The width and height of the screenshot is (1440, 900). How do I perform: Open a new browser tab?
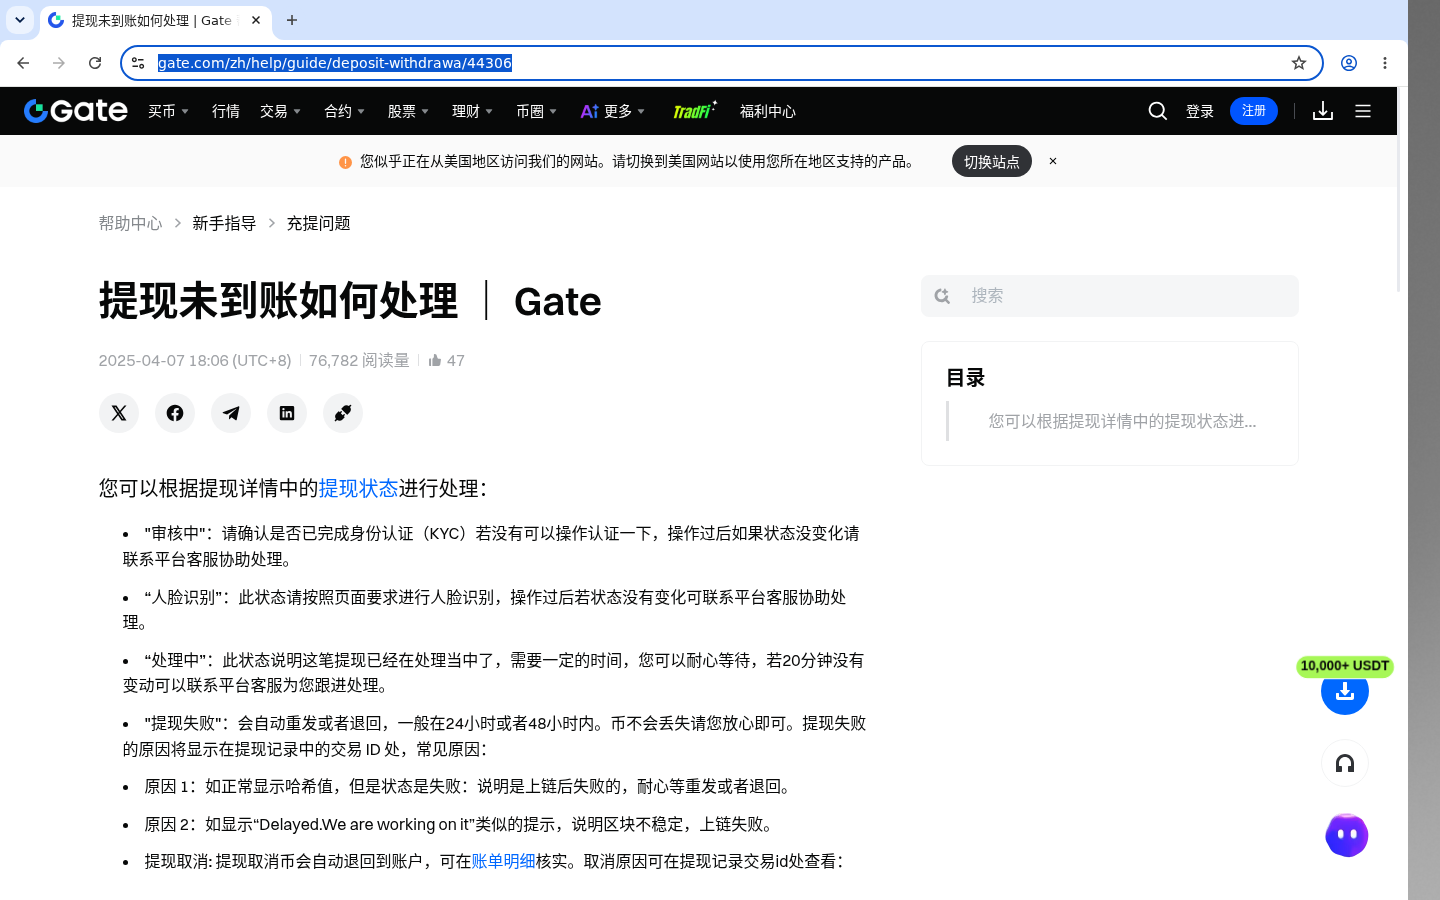click(x=292, y=20)
